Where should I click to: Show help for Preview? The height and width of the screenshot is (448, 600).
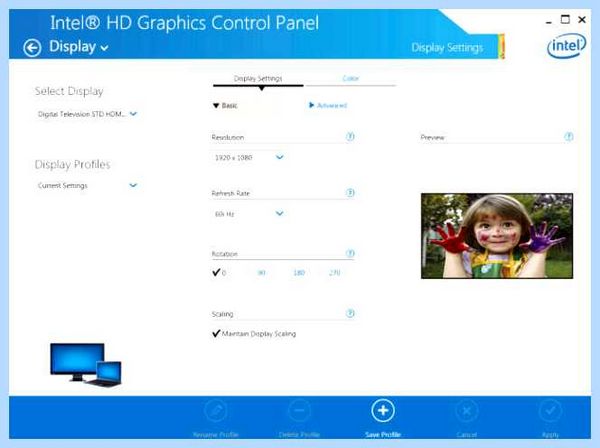(569, 136)
